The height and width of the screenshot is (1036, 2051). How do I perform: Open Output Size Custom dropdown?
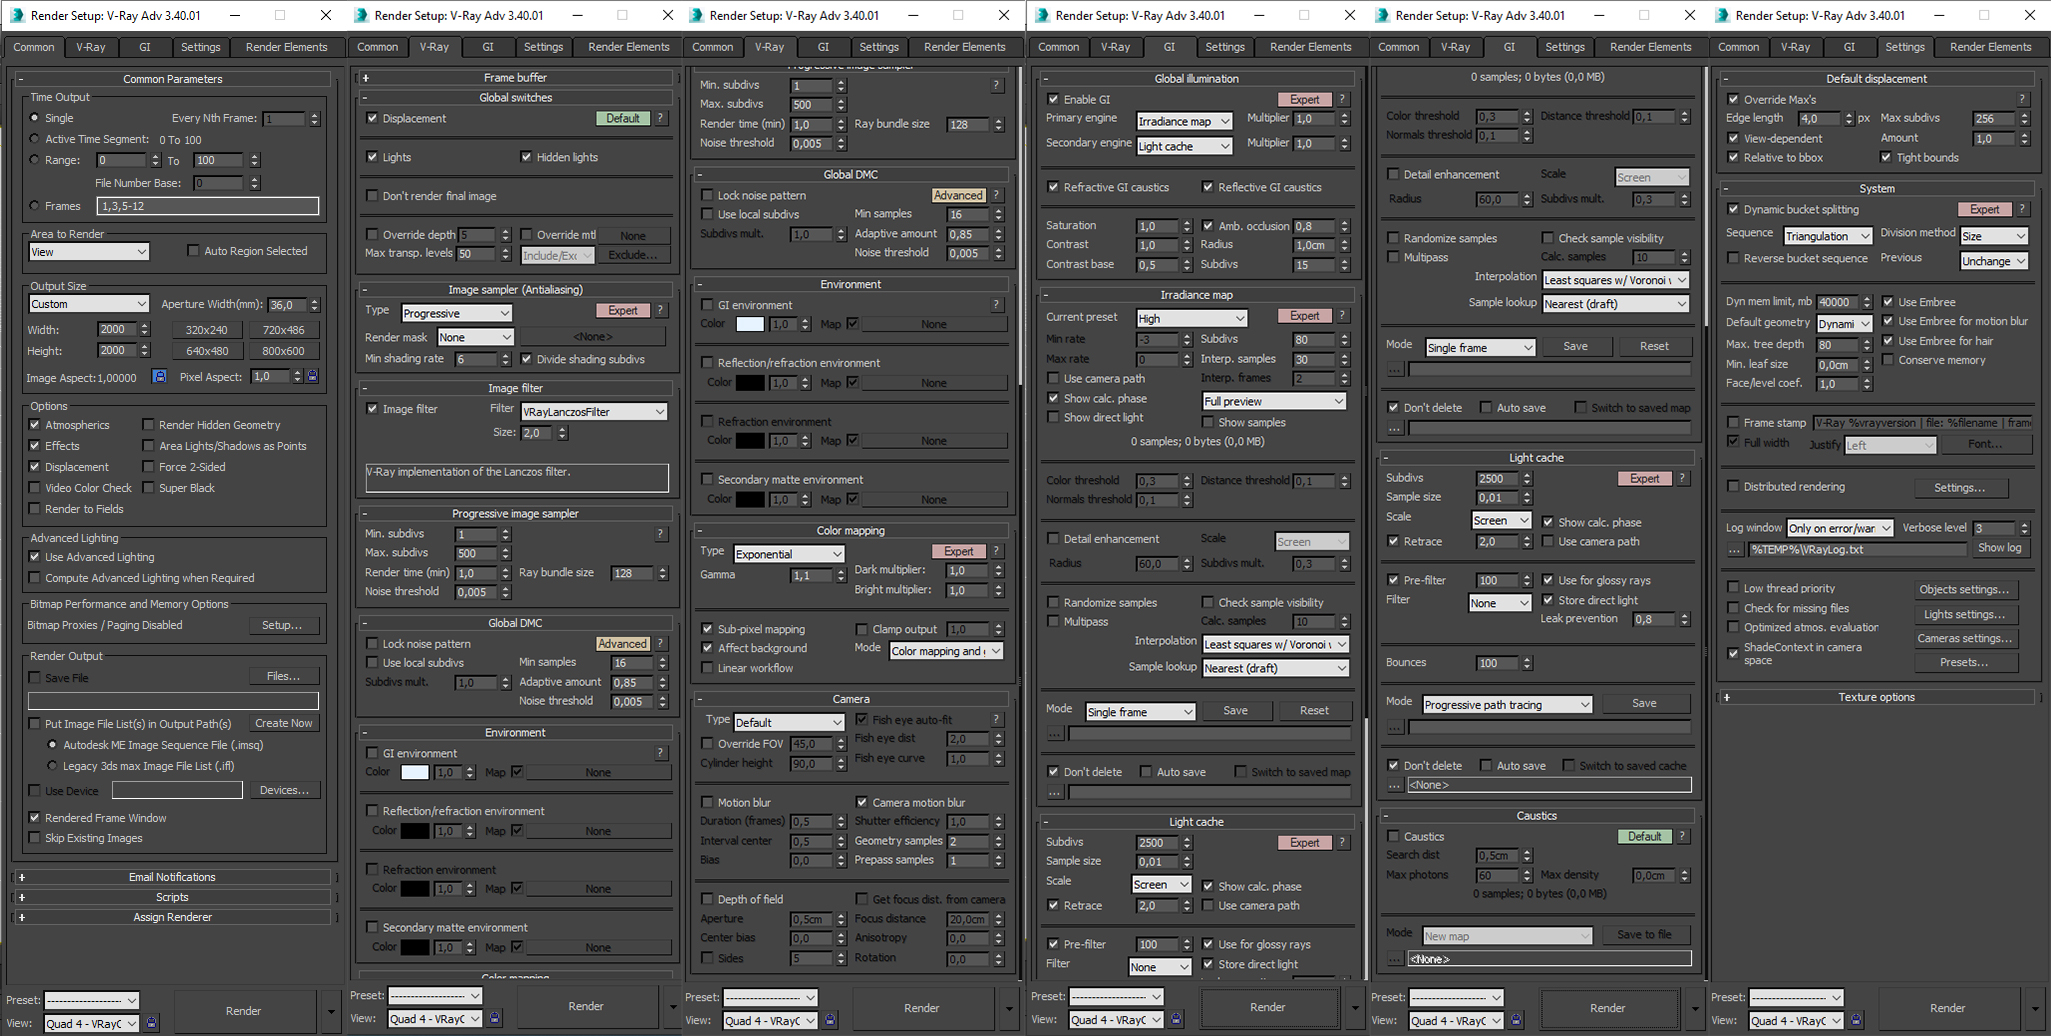click(89, 304)
